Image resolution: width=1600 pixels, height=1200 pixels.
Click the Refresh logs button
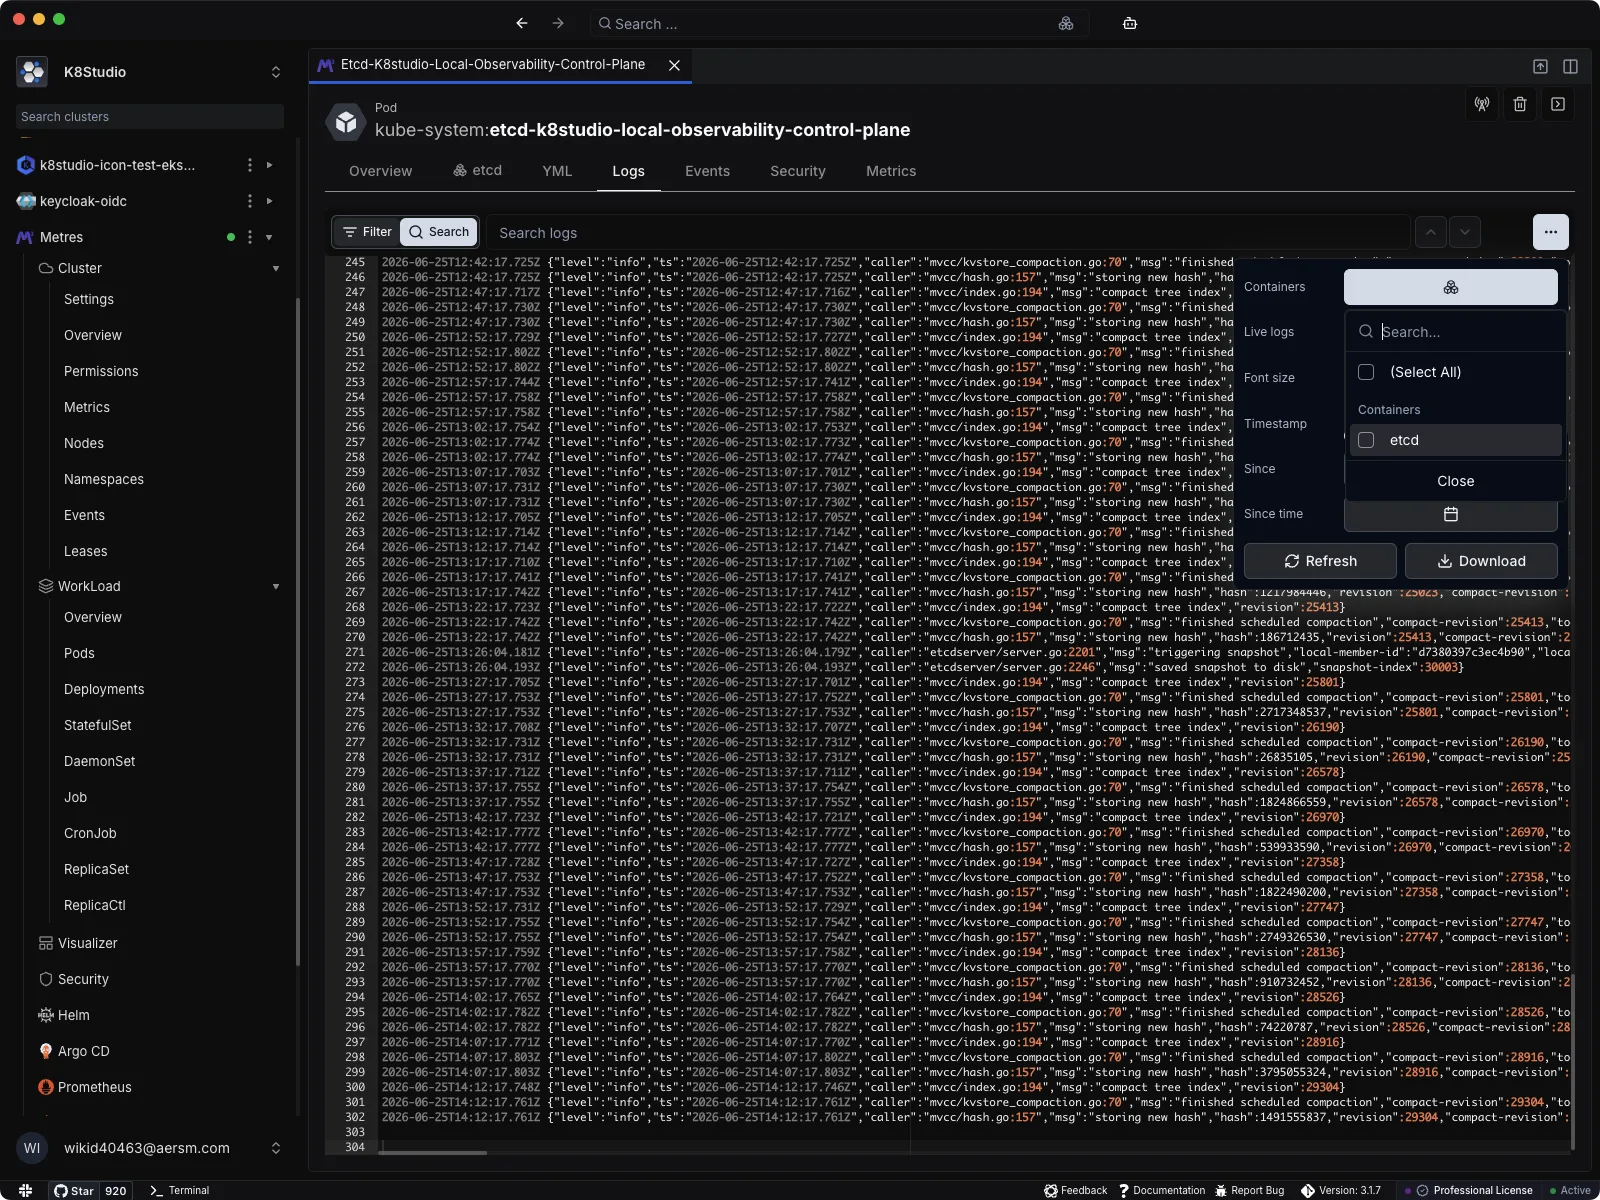click(x=1320, y=561)
